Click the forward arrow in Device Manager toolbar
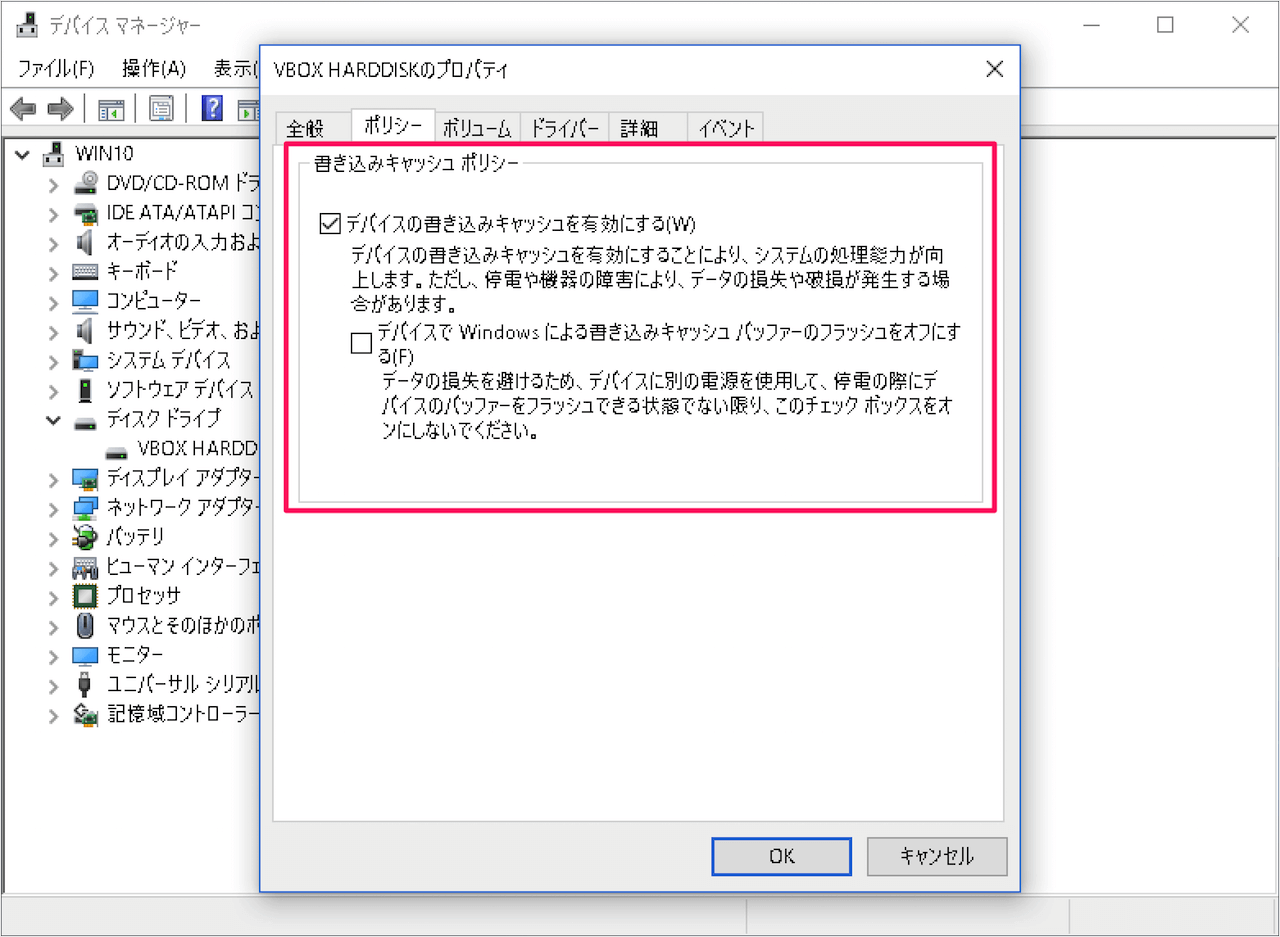1280x937 pixels. [x=61, y=109]
